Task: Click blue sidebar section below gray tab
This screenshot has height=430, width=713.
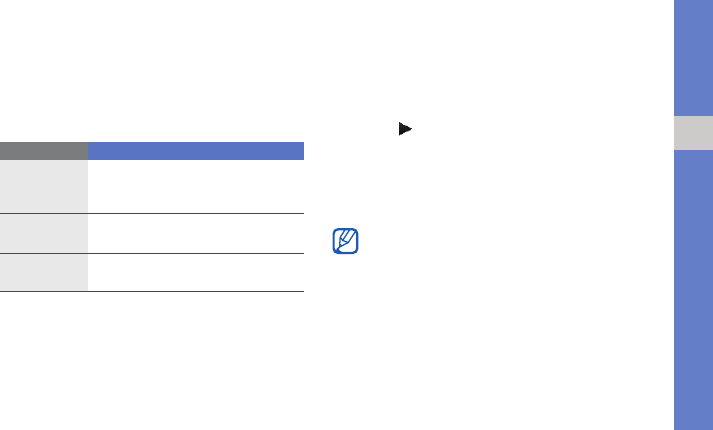Action: [x=693, y=290]
